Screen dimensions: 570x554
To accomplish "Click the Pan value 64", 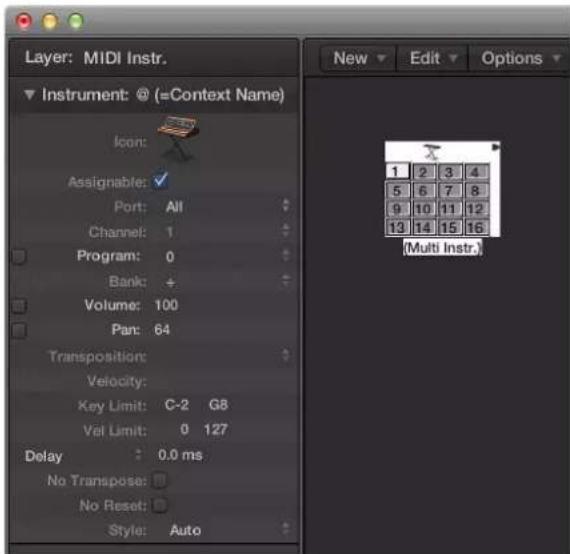I will 162,330.
